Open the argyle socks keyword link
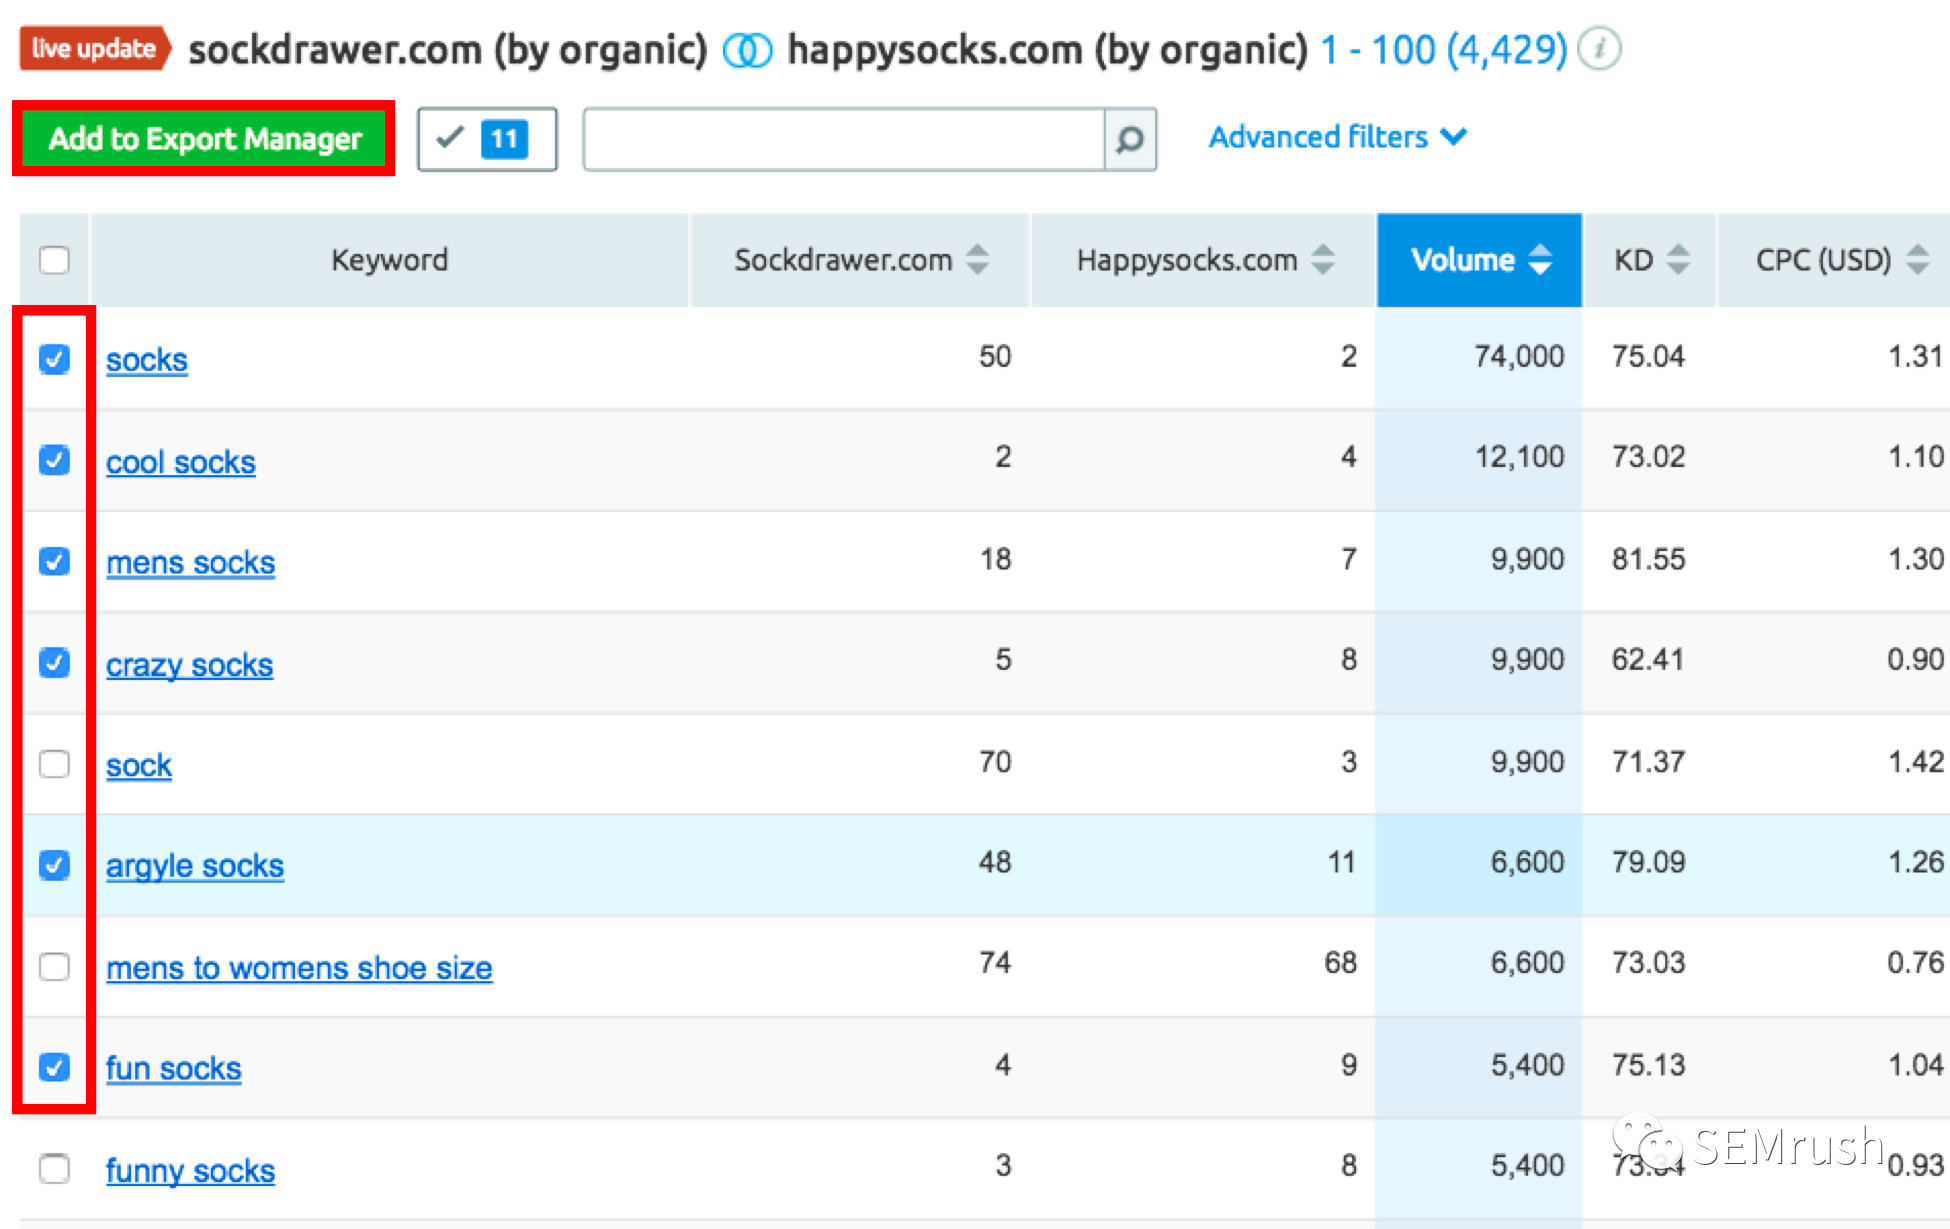Screen dimensions: 1950x1229 coord(195,866)
